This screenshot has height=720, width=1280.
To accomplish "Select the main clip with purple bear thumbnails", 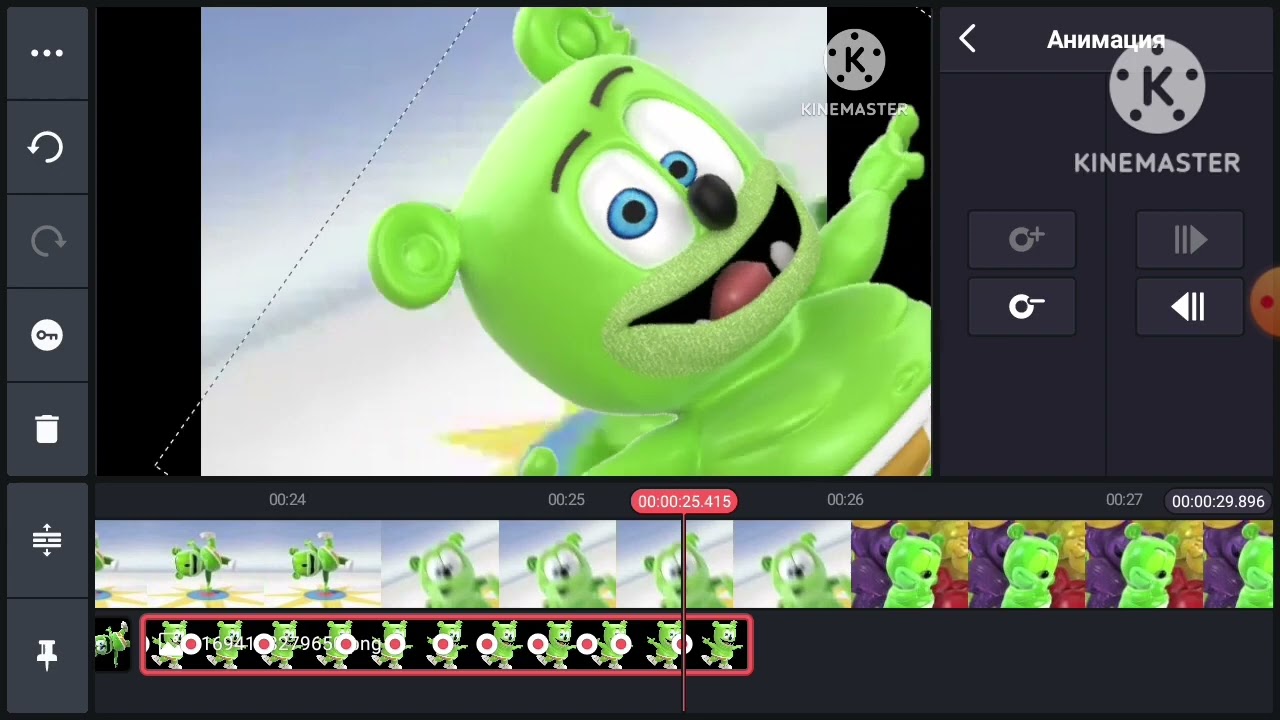I will point(1062,564).
